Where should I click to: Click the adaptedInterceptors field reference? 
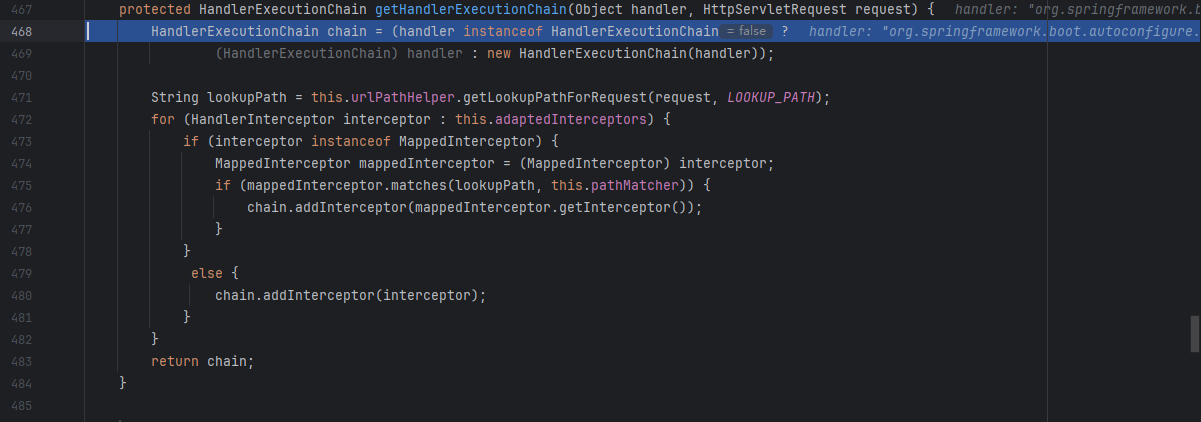tap(573, 119)
